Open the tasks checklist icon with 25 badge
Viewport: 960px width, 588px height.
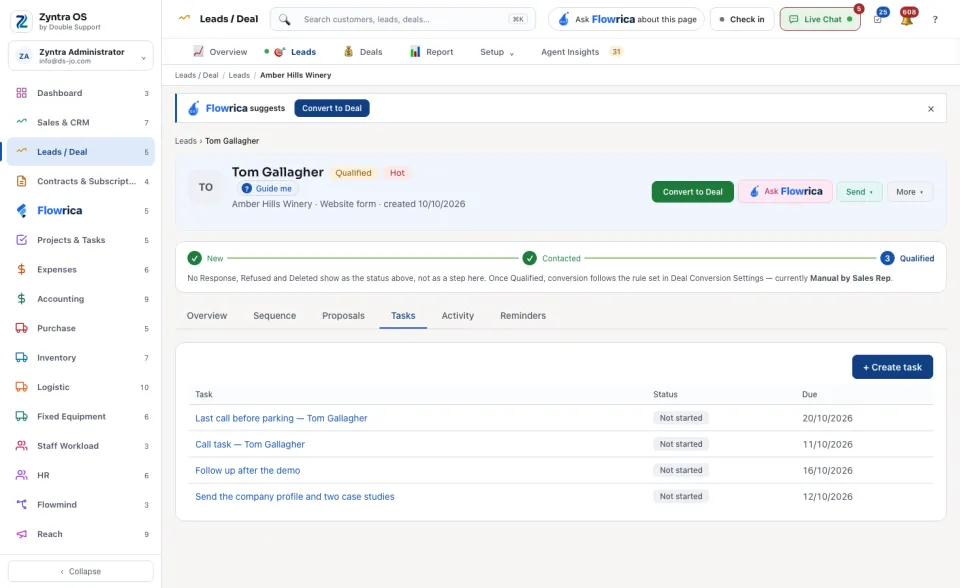(879, 18)
